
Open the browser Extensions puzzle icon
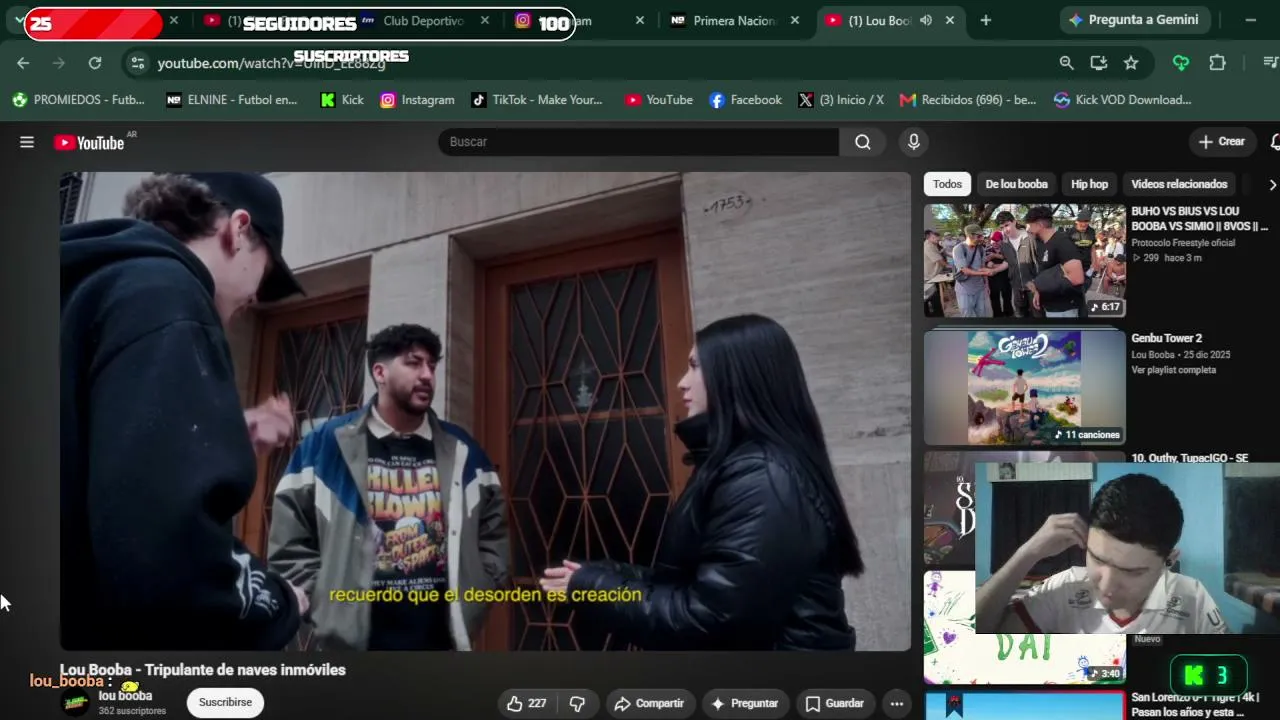click(1217, 63)
